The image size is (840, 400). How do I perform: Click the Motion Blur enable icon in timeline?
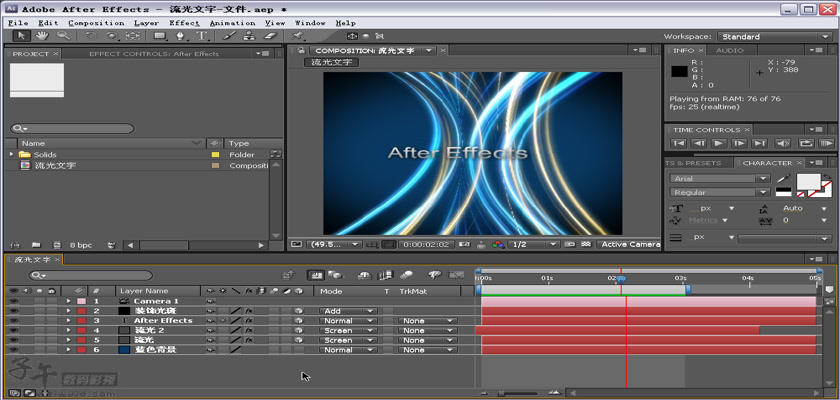pyautogui.click(x=407, y=275)
